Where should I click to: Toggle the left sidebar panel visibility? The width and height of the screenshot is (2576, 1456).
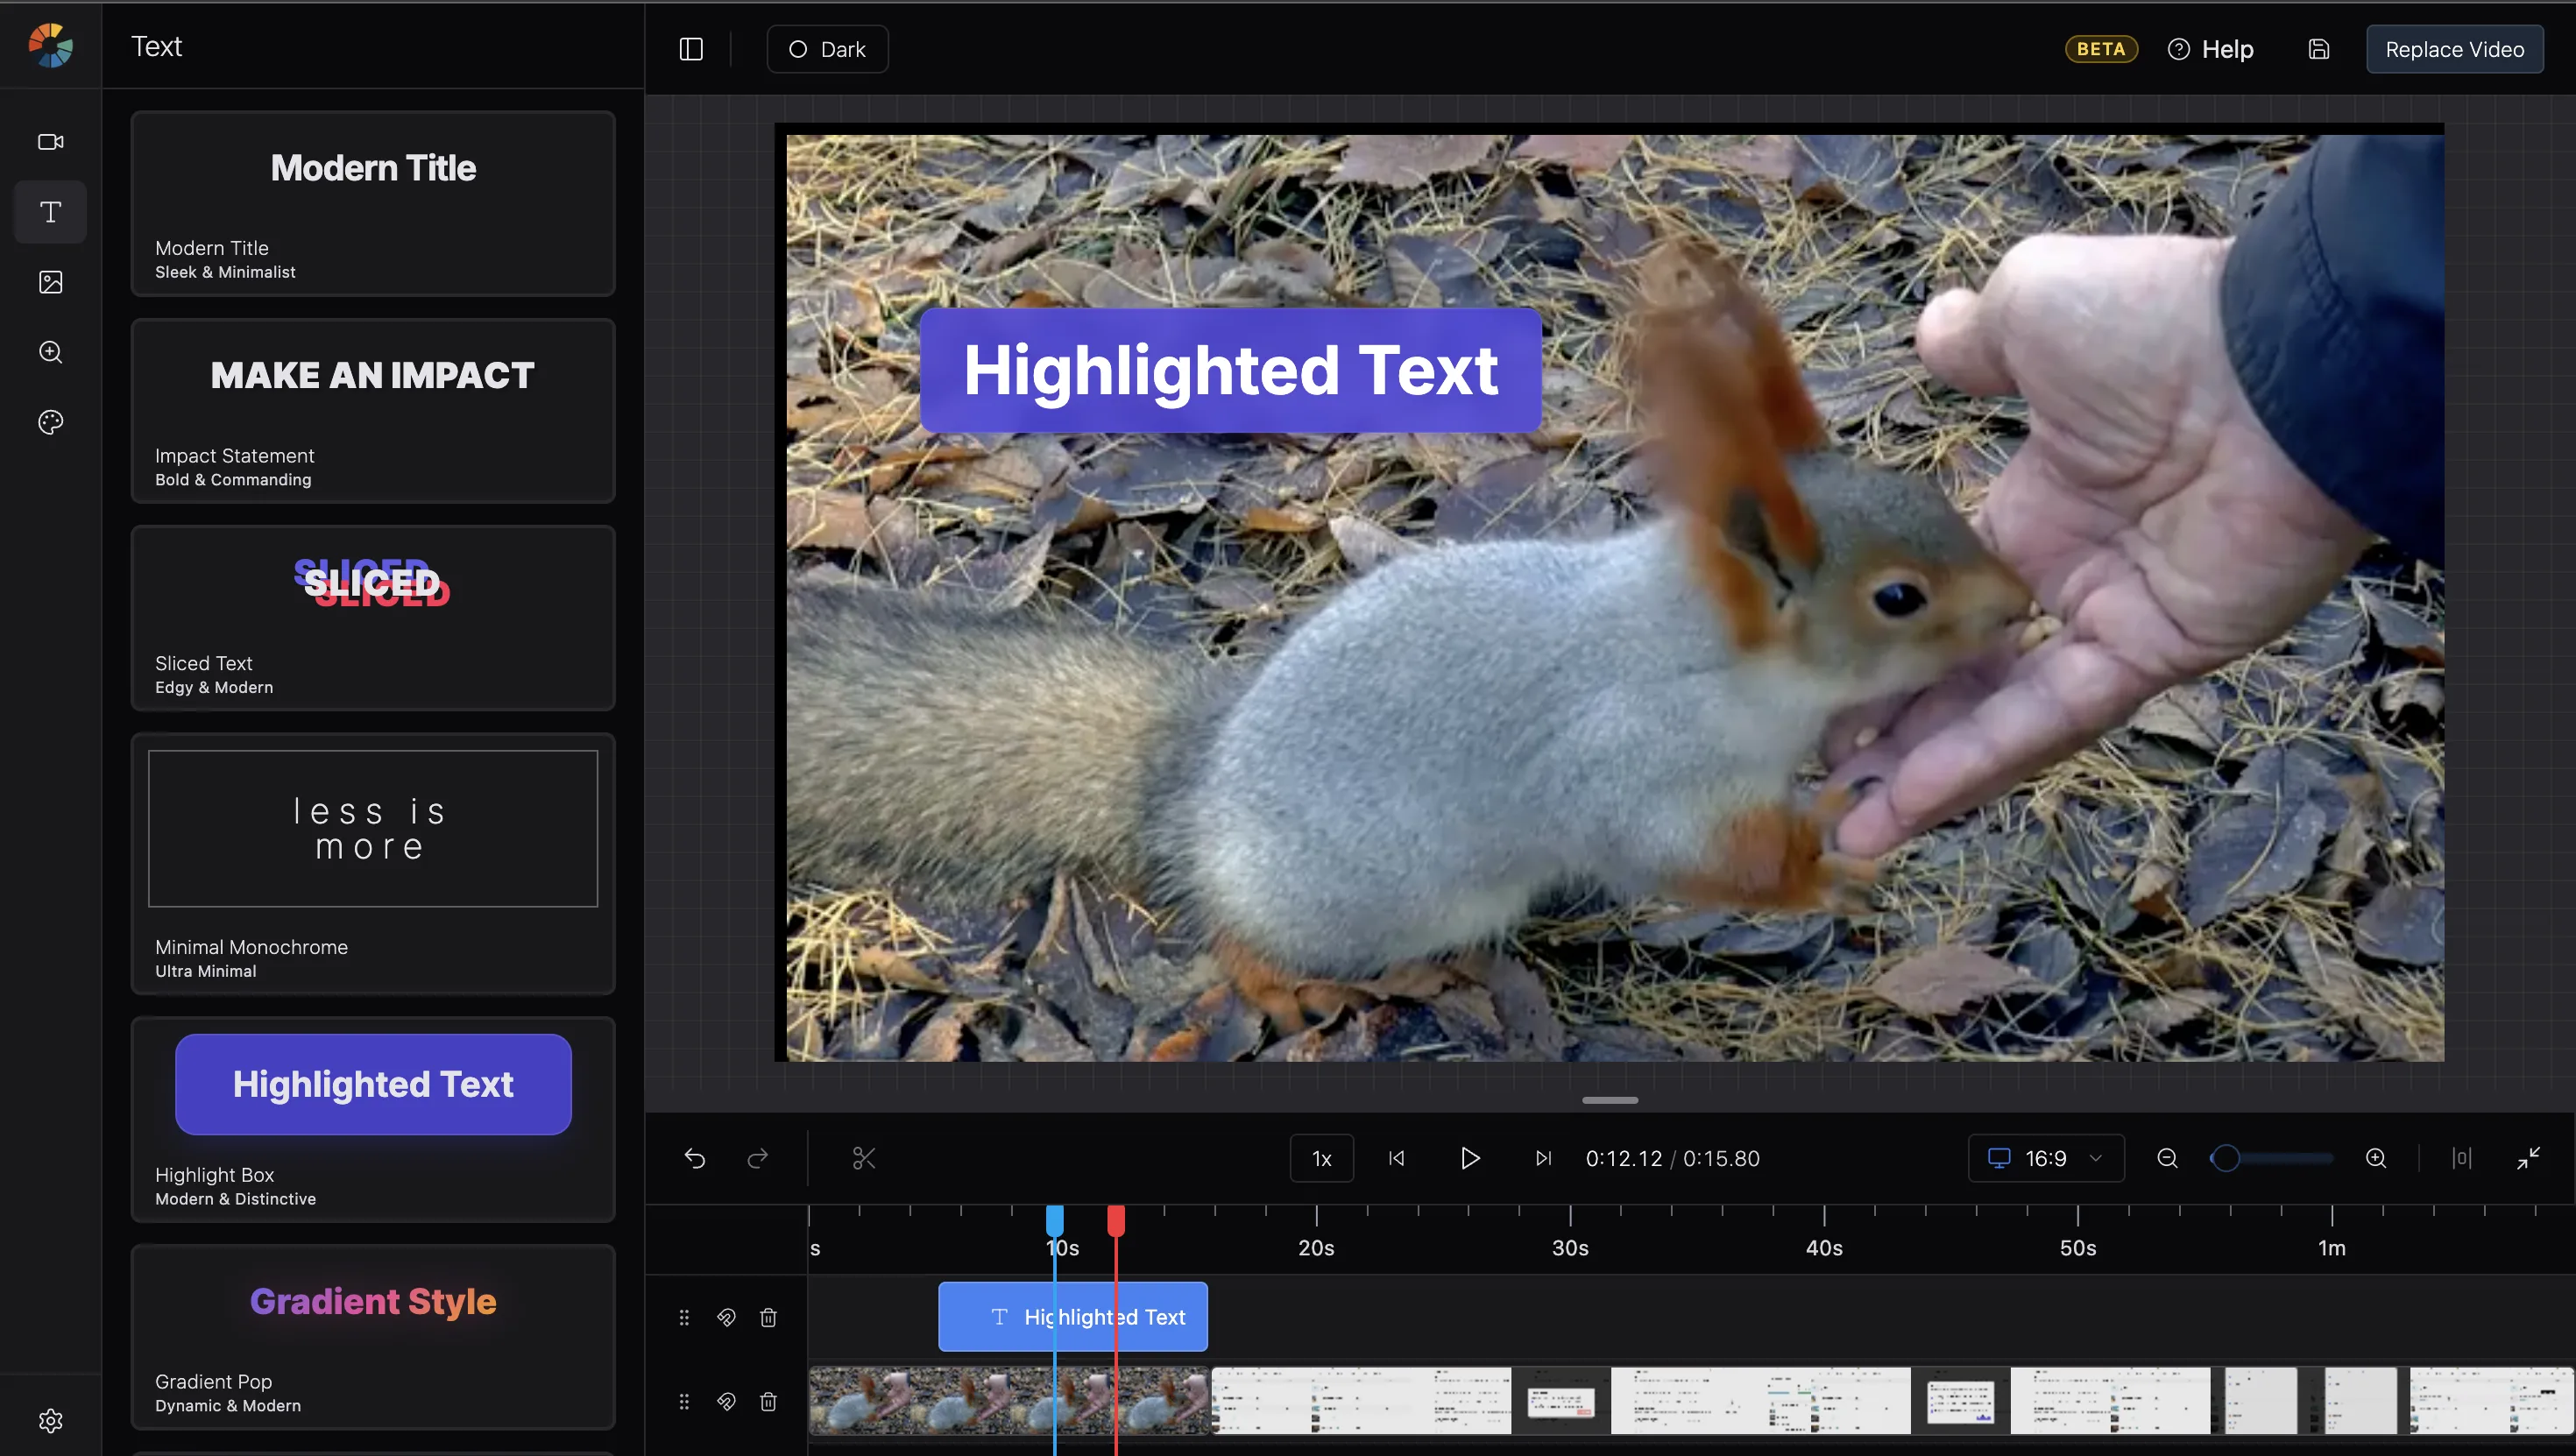point(691,49)
